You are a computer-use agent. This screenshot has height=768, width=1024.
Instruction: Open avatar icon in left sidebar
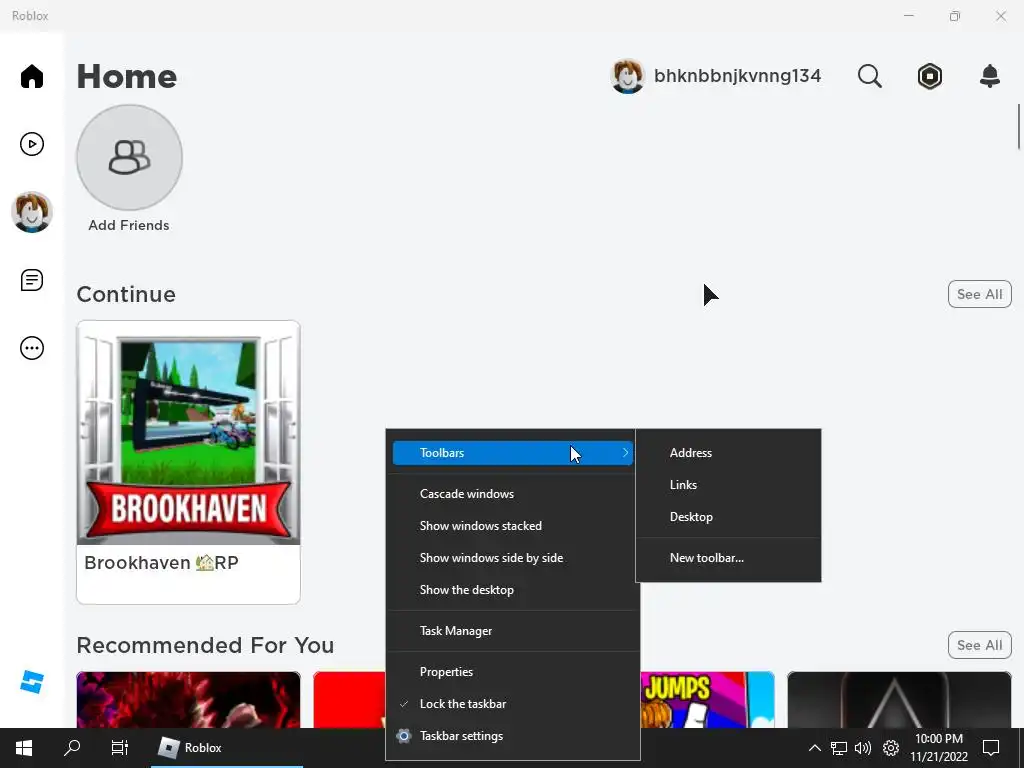[31, 212]
